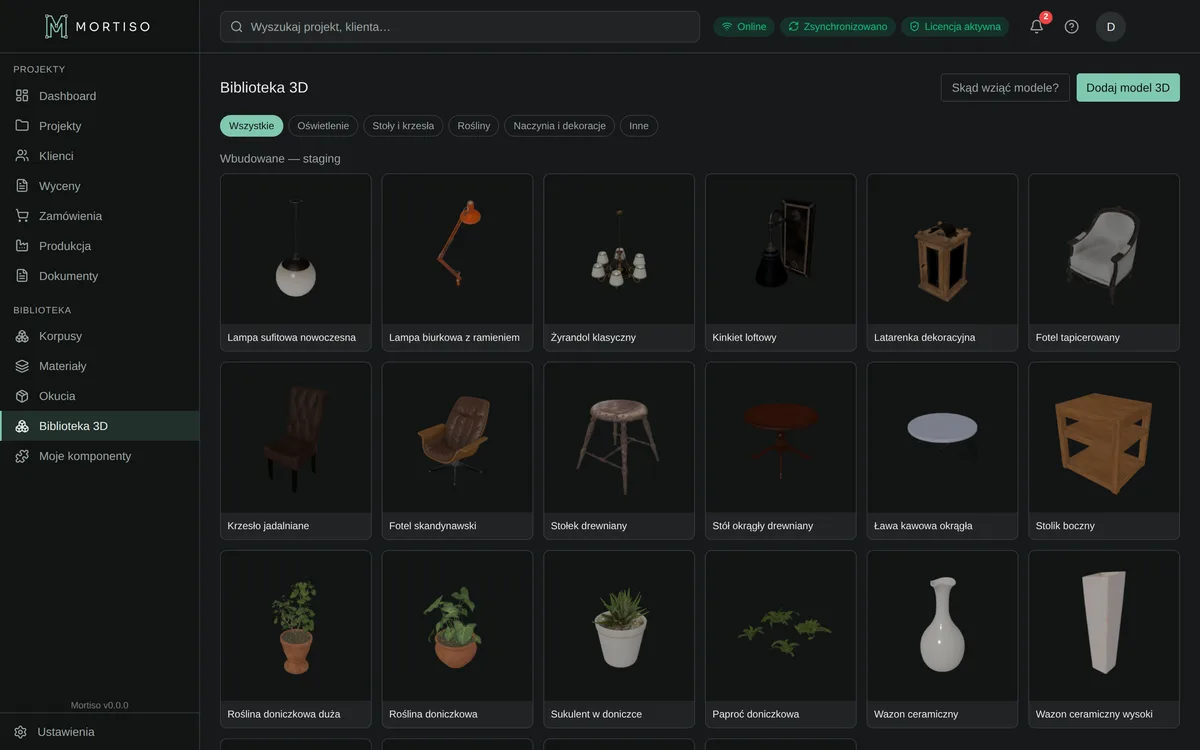Click the Zsynchronizowano sync badge

click(x=838, y=27)
